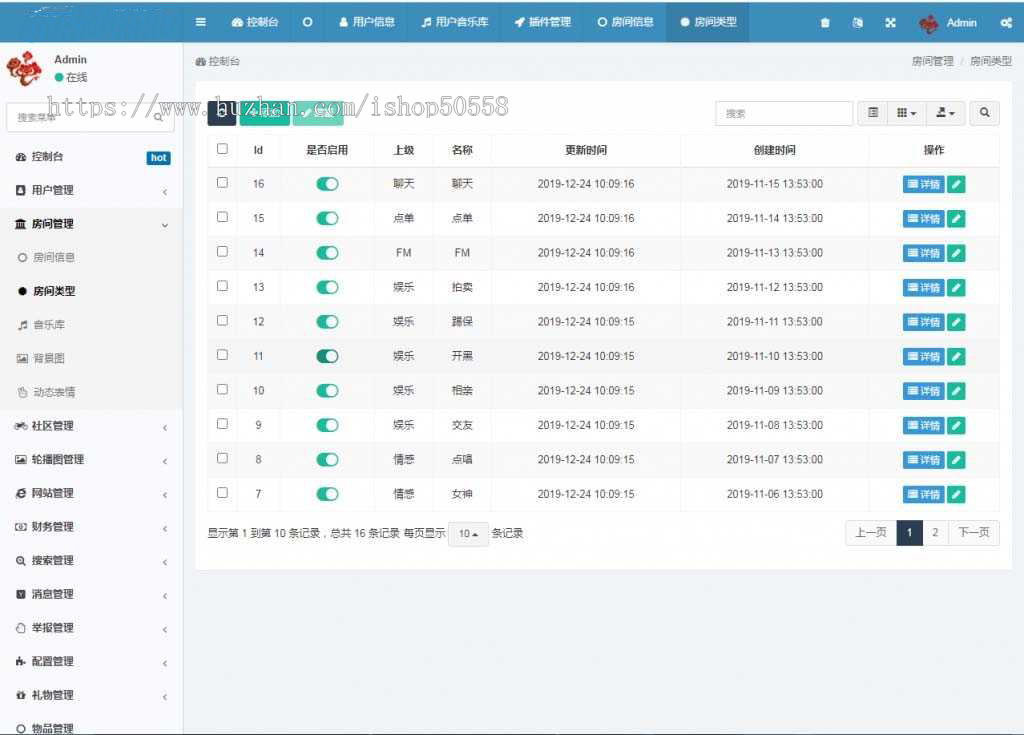This screenshot has width=1024, height=735.
Task: Edit row 11 with green pencil icon
Action: tap(956, 356)
